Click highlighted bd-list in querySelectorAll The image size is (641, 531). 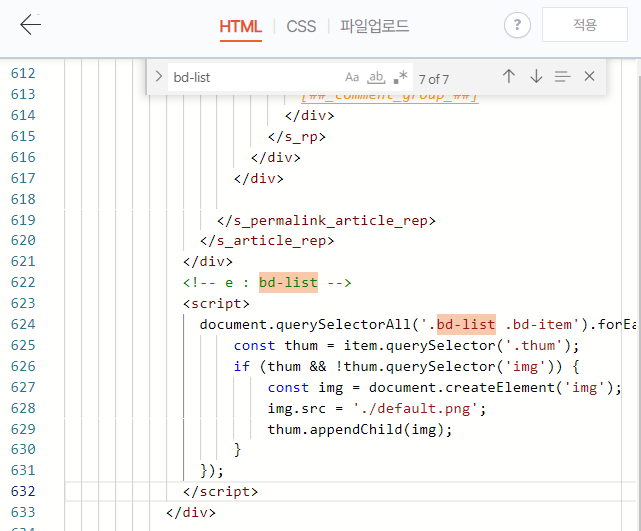click(466, 325)
